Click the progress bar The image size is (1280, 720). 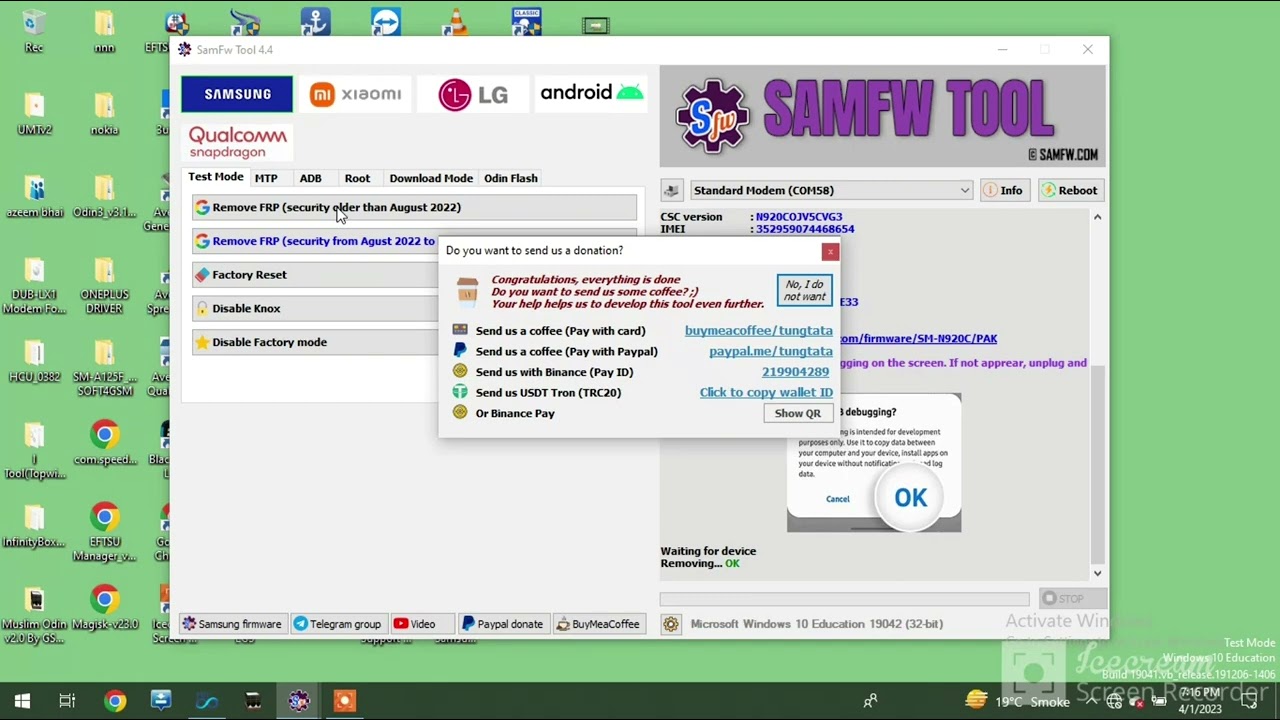844,599
